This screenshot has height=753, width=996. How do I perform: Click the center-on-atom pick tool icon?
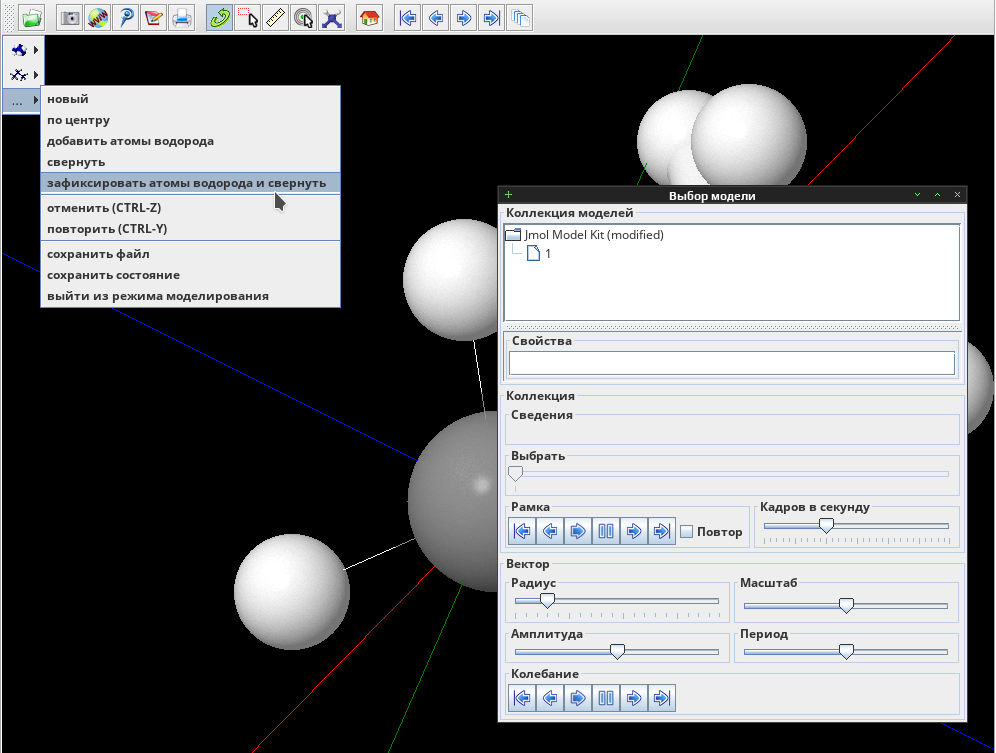pyautogui.click(x=304, y=18)
